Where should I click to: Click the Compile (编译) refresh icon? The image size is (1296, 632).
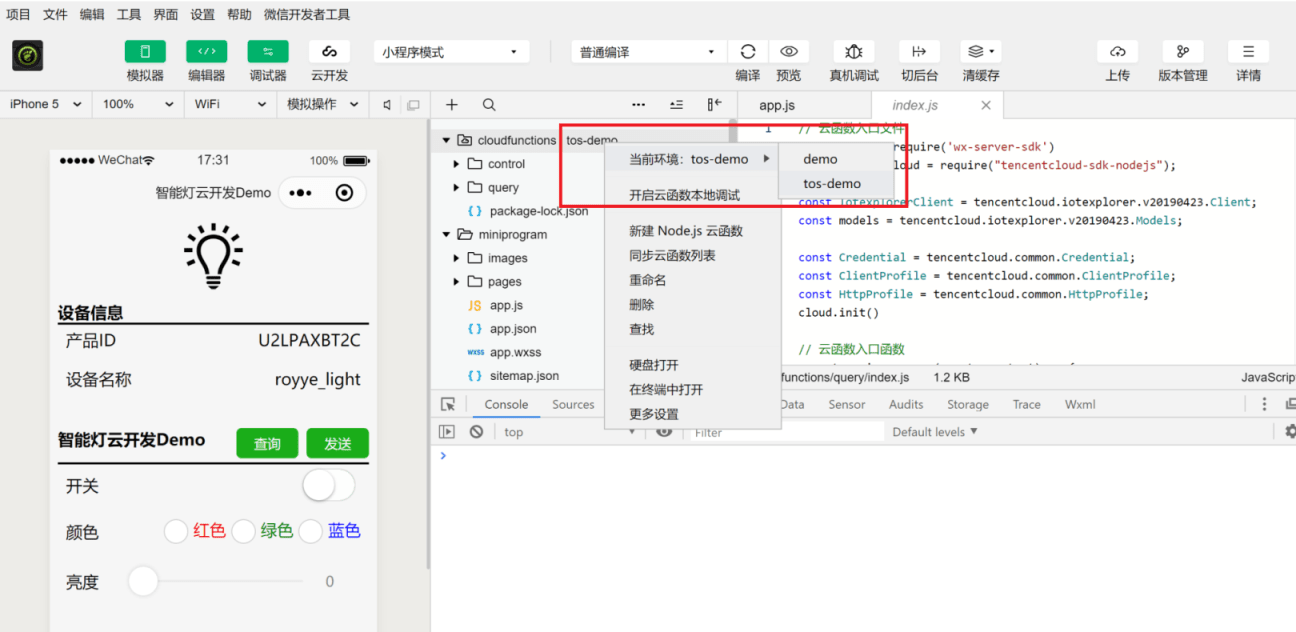pyautogui.click(x=747, y=52)
